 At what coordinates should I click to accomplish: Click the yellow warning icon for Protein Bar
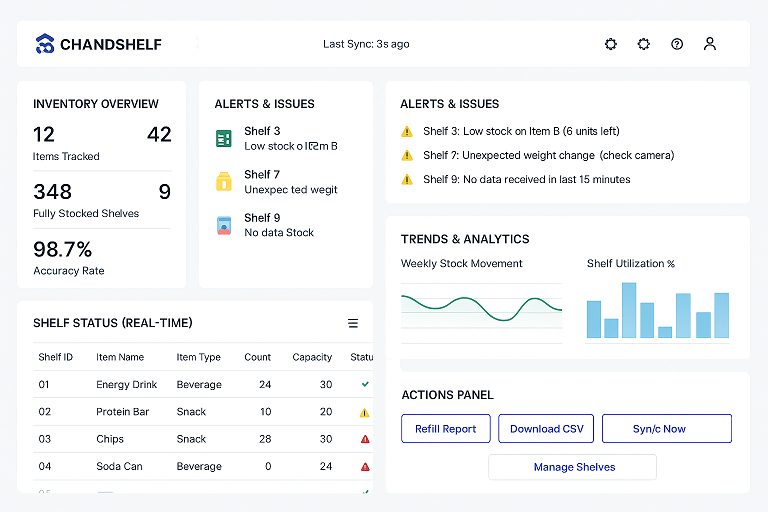tap(365, 412)
